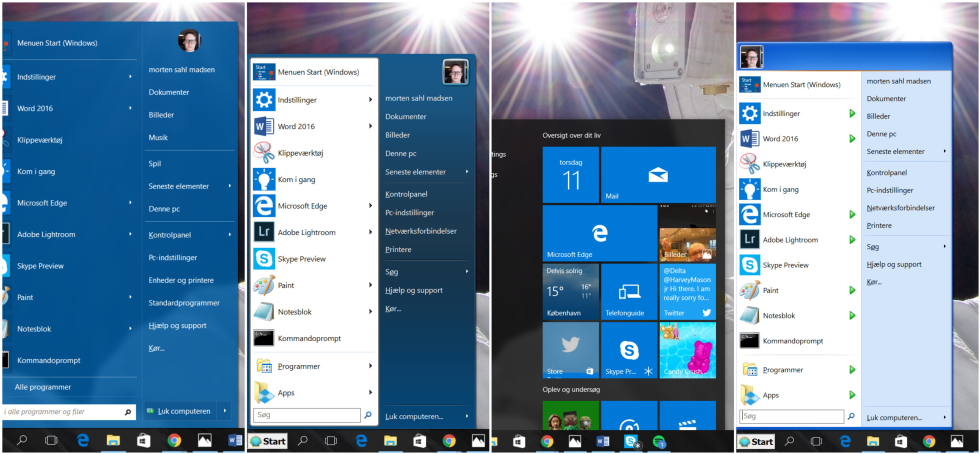Launch the large Microsoft Edge tile
The height and width of the screenshot is (454, 980).
pos(599,233)
